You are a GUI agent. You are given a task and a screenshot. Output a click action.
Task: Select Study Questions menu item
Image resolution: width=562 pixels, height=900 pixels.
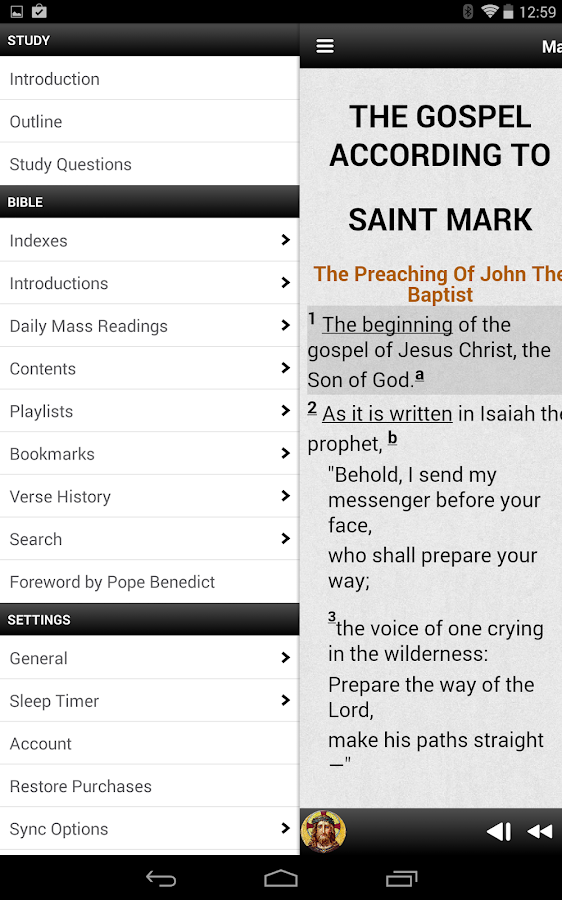149,164
